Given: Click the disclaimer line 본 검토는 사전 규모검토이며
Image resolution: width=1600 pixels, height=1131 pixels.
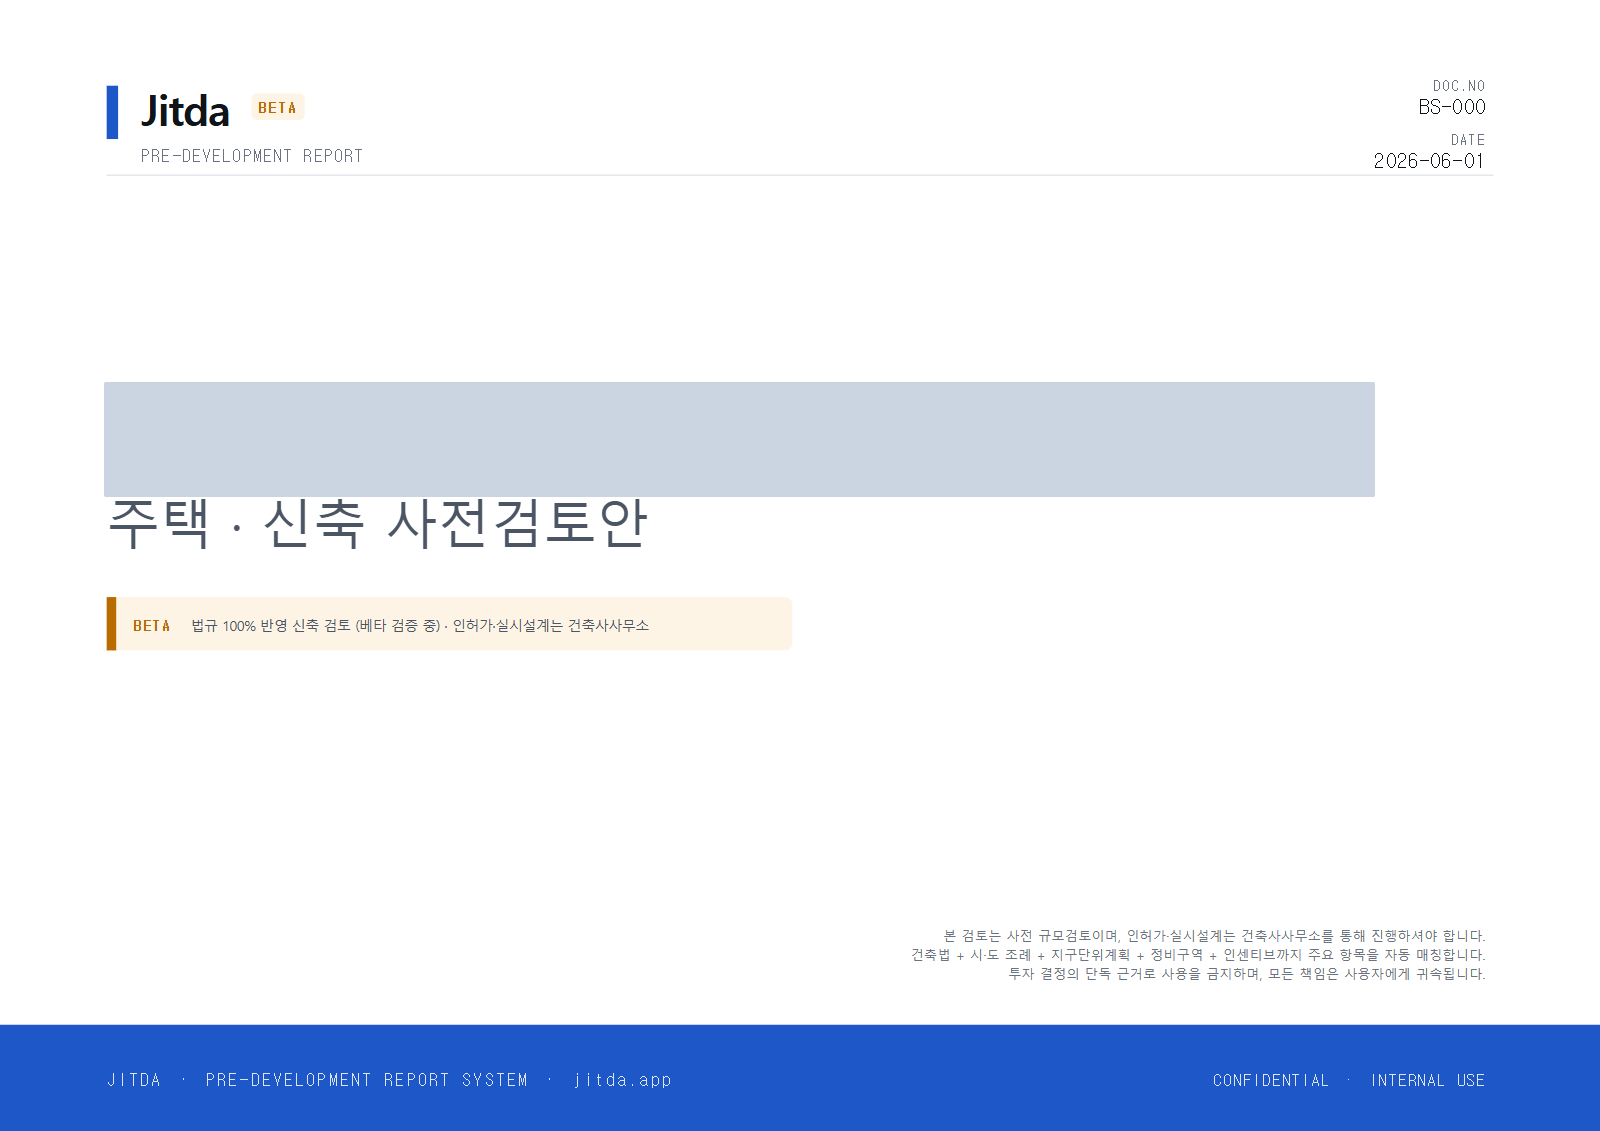Looking at the screenshot, I should [x=1214, y=936].
